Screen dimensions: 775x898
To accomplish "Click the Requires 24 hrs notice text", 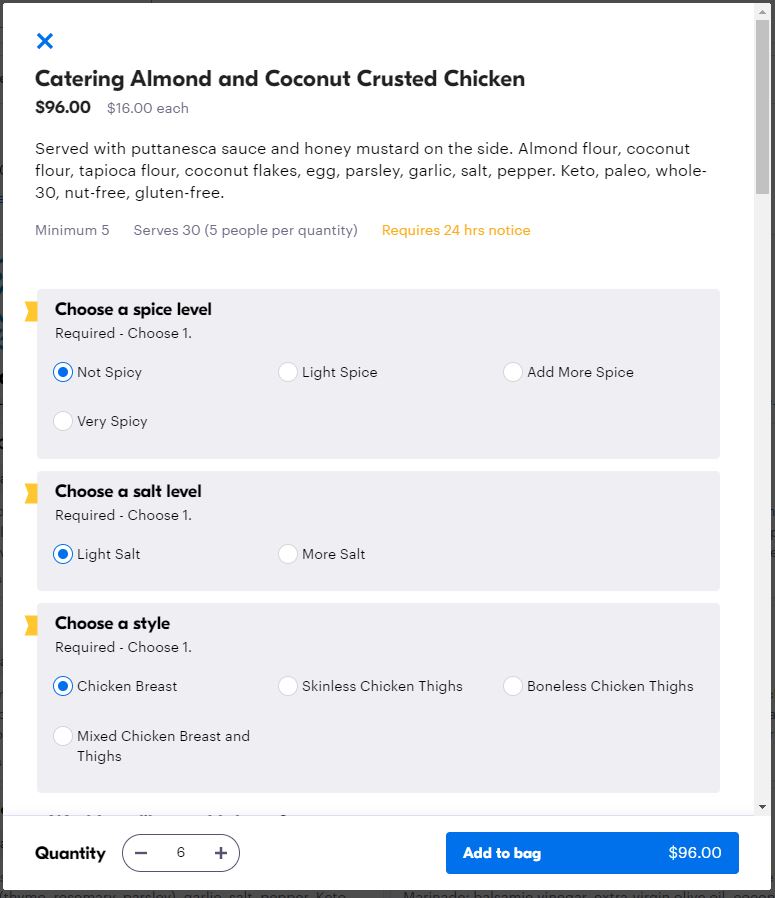I will [456, 230].
